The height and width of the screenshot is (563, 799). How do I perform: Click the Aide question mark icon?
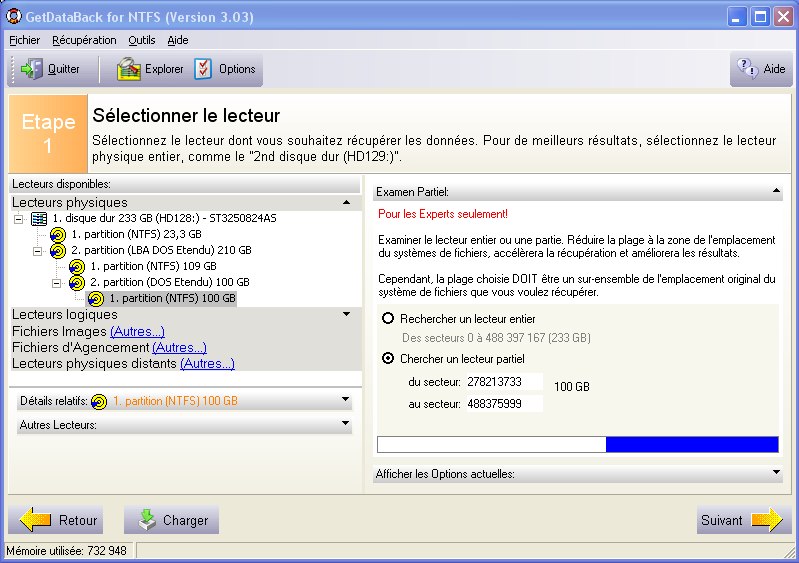point(748,68)
